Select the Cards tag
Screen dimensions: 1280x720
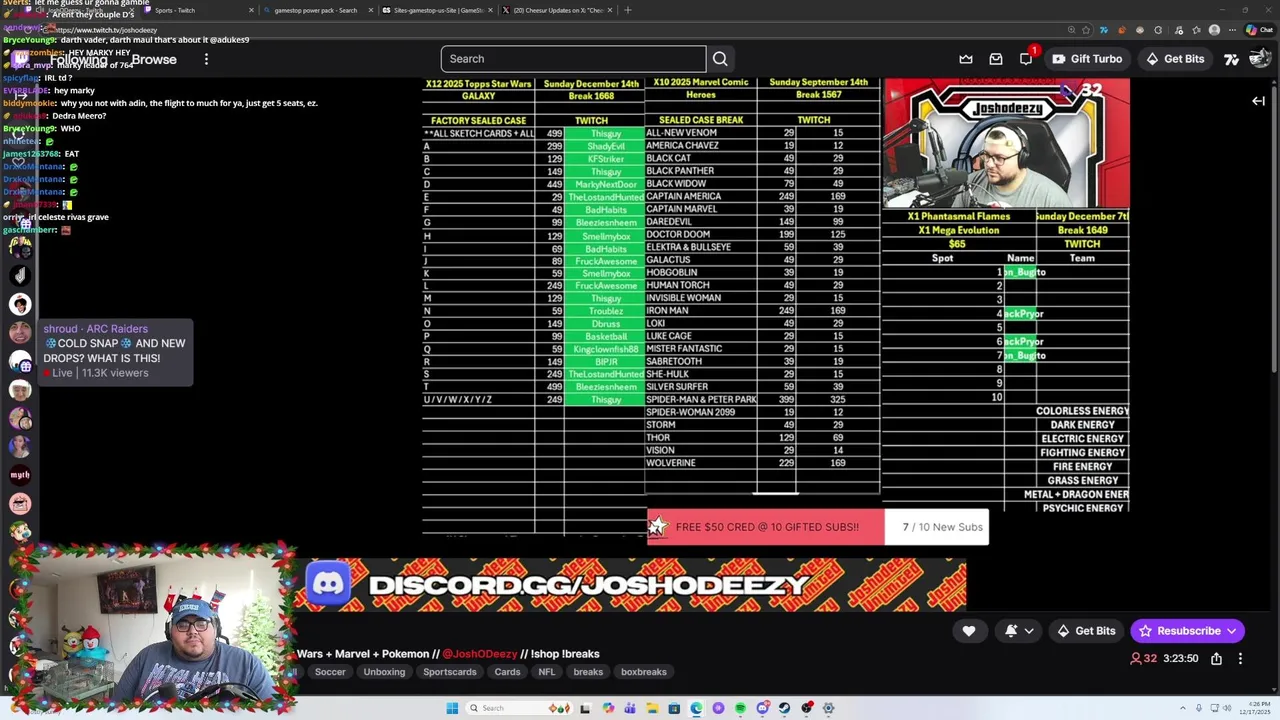click(x=507, y=672)
